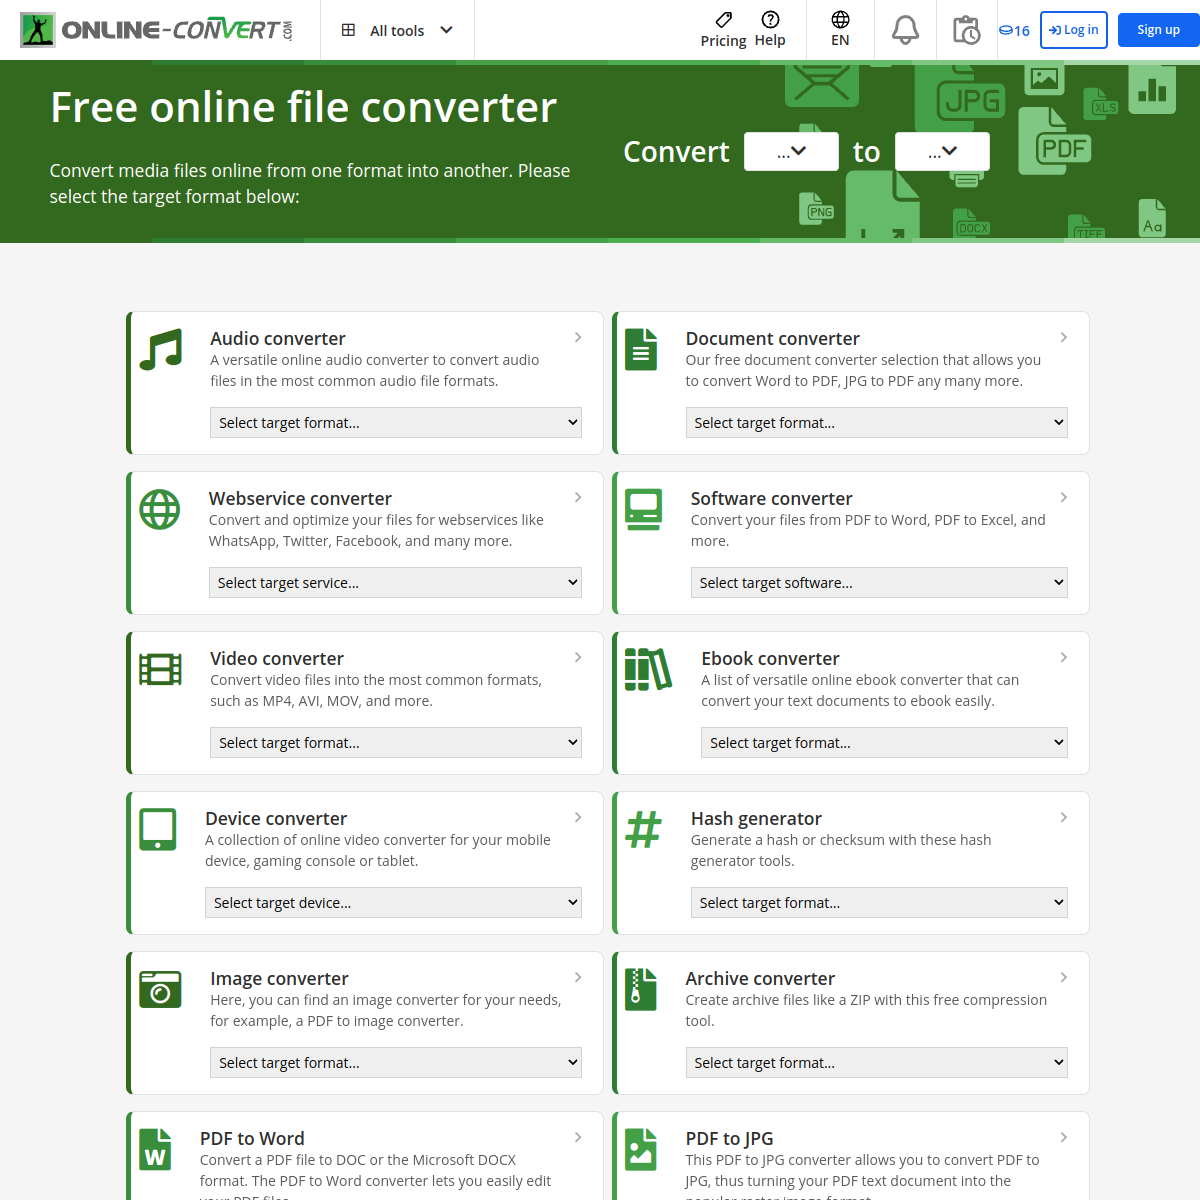The width and height of the screenshot is (1200, 1200).
Task: Select the Image converter camera icon
Action: click(160, 989)
